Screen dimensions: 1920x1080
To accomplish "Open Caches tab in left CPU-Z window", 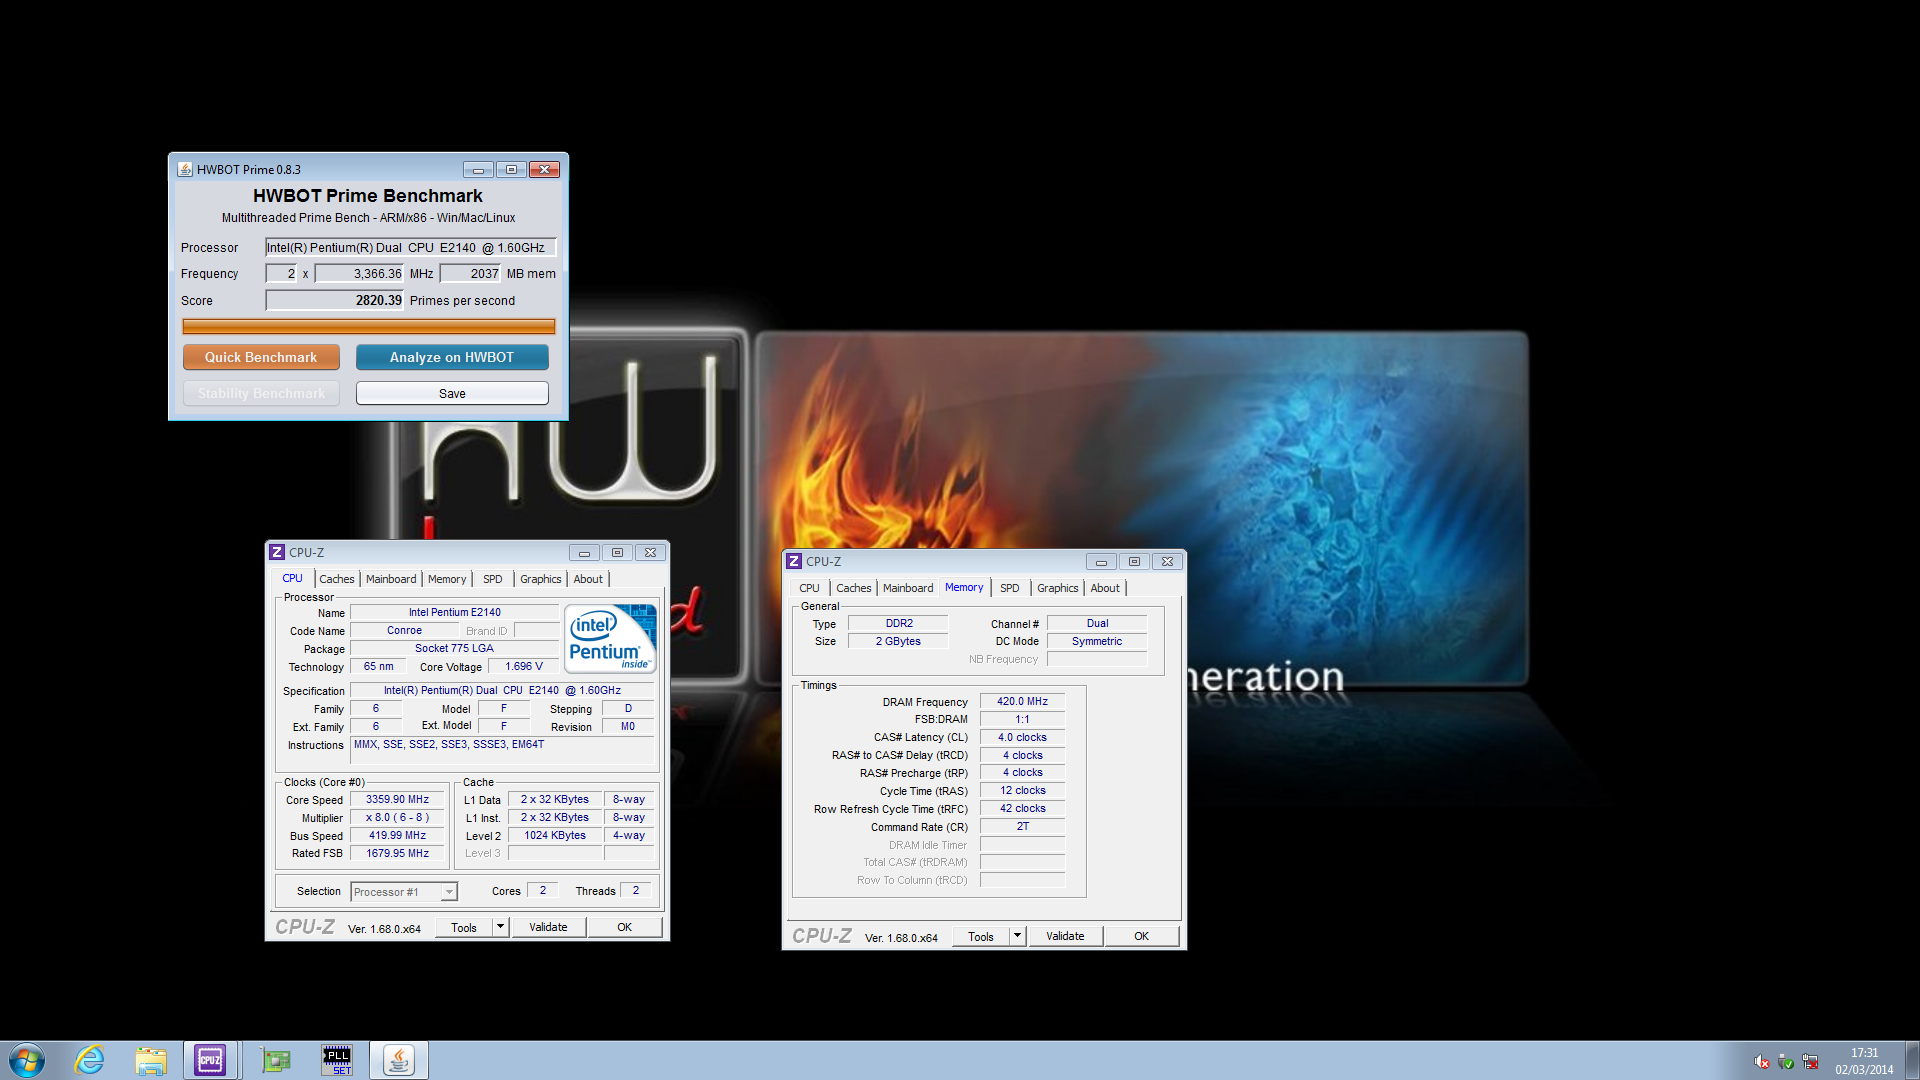I will [x=337, y=579].
